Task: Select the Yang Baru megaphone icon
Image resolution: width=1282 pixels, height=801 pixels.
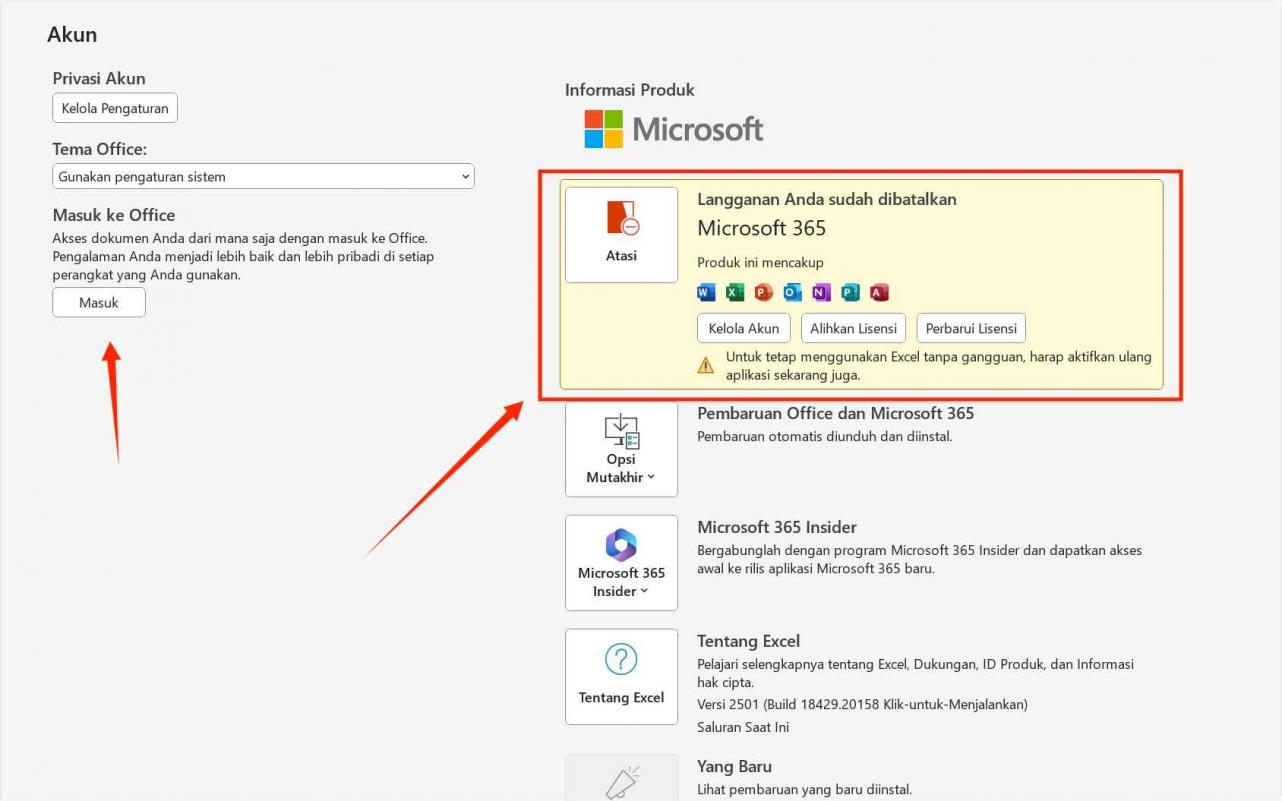Action: point(621,780)
